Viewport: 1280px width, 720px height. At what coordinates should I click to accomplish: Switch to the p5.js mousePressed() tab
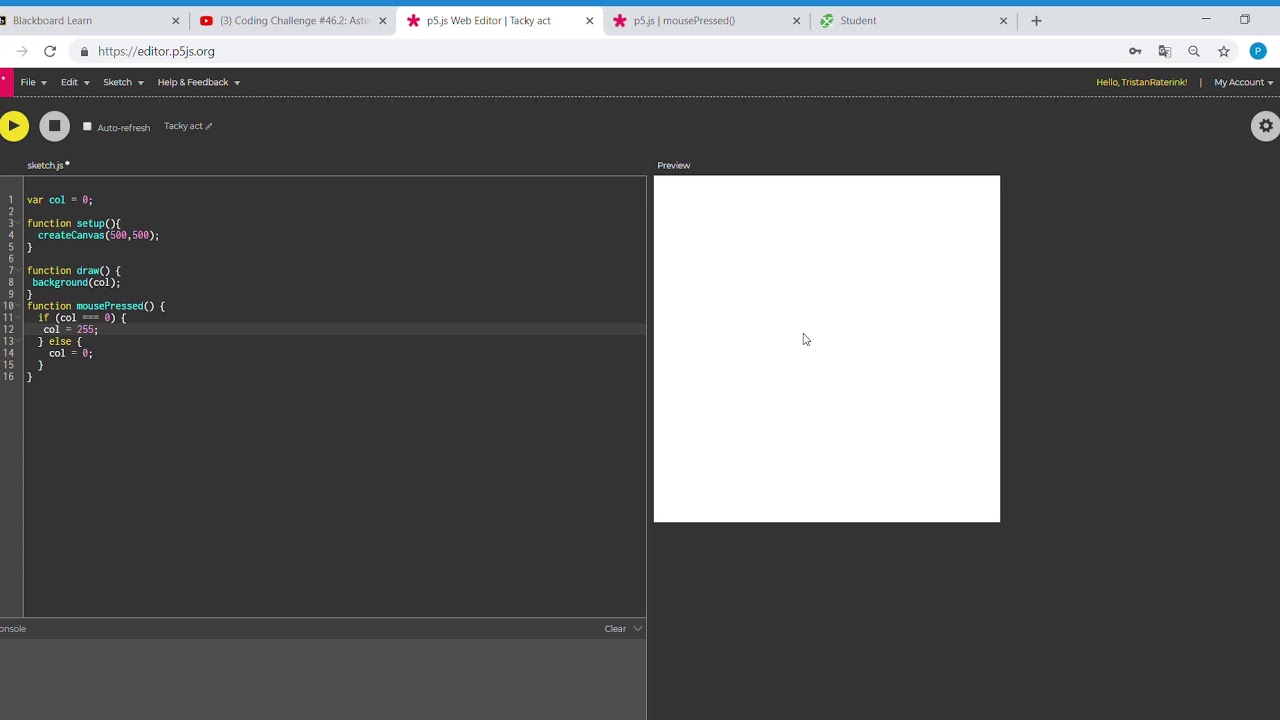coord(706,20)
